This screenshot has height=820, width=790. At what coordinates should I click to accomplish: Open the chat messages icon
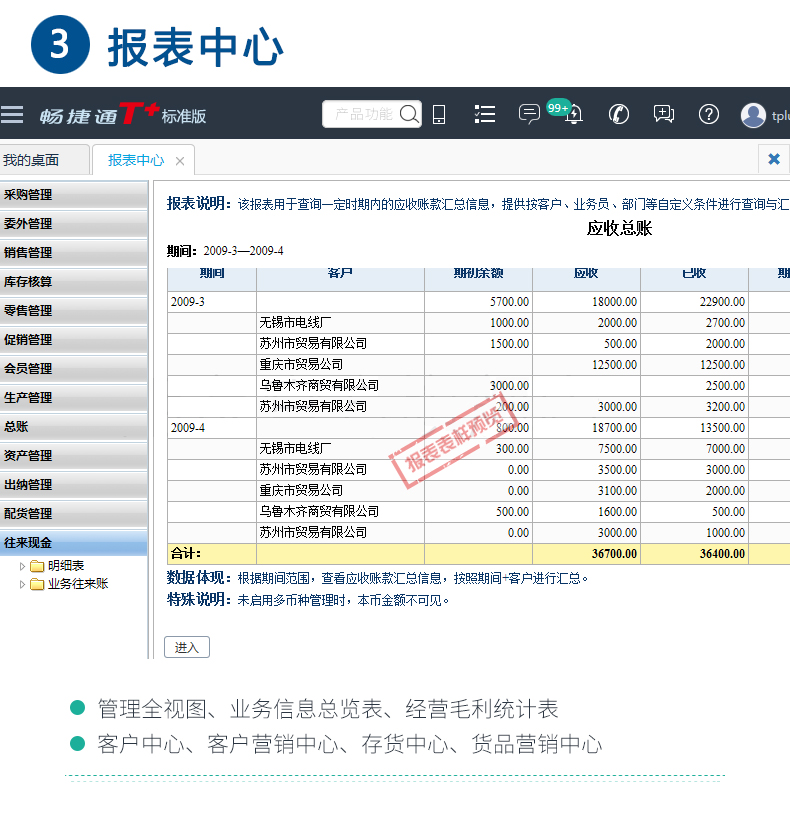click(x=529, y=115)
